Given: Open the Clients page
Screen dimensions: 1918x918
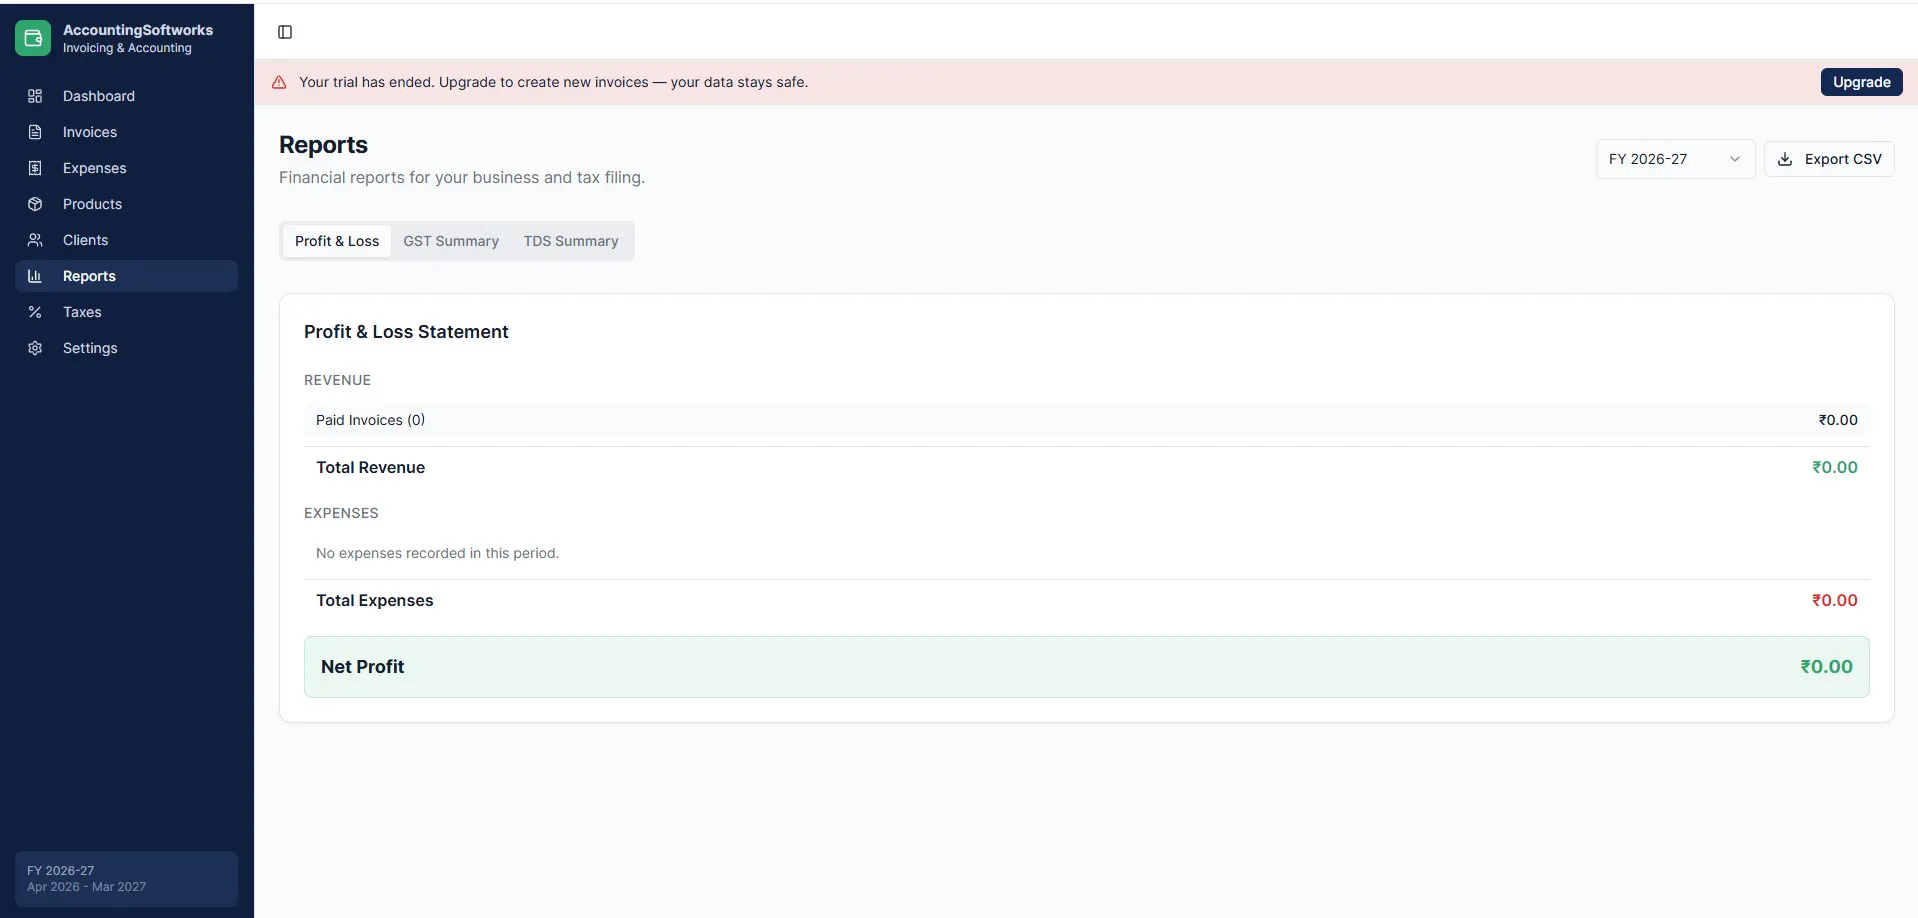Looking at the screenshot, I should coord(126,240).
